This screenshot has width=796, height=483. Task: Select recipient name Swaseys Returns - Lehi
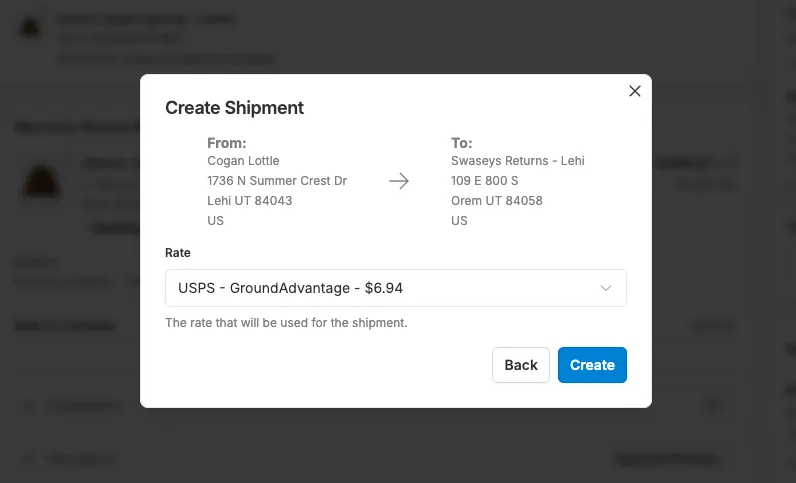pos(517,161)
